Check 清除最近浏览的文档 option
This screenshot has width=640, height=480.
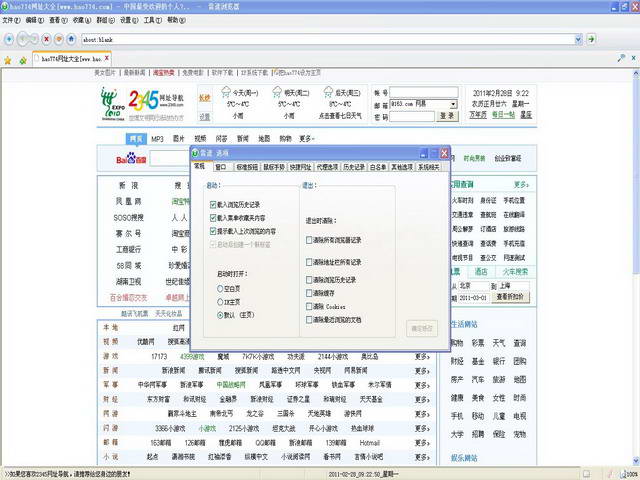(309, 320)
